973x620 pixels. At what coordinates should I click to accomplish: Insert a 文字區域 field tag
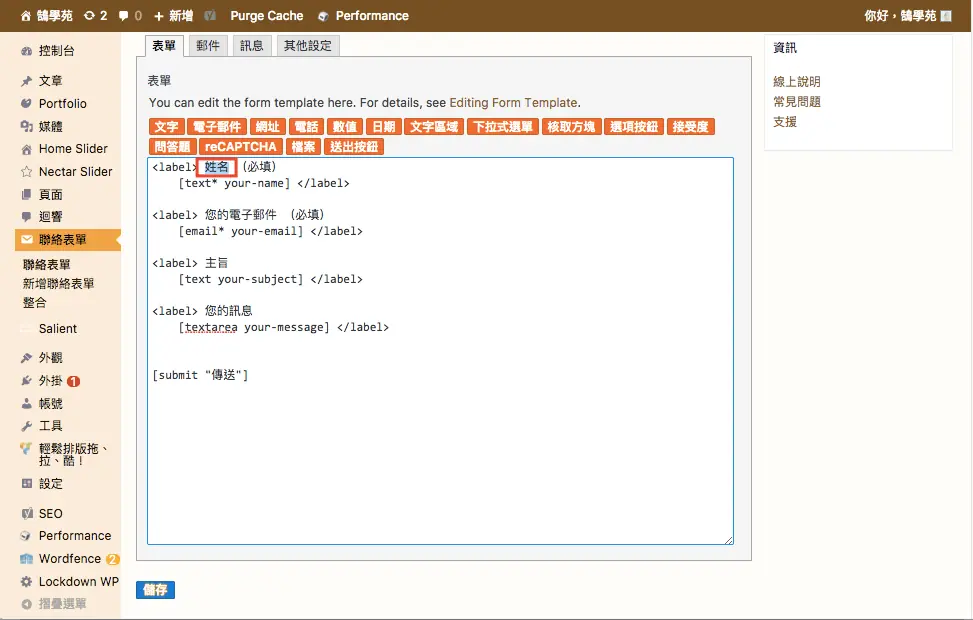(x=434, y=127)
